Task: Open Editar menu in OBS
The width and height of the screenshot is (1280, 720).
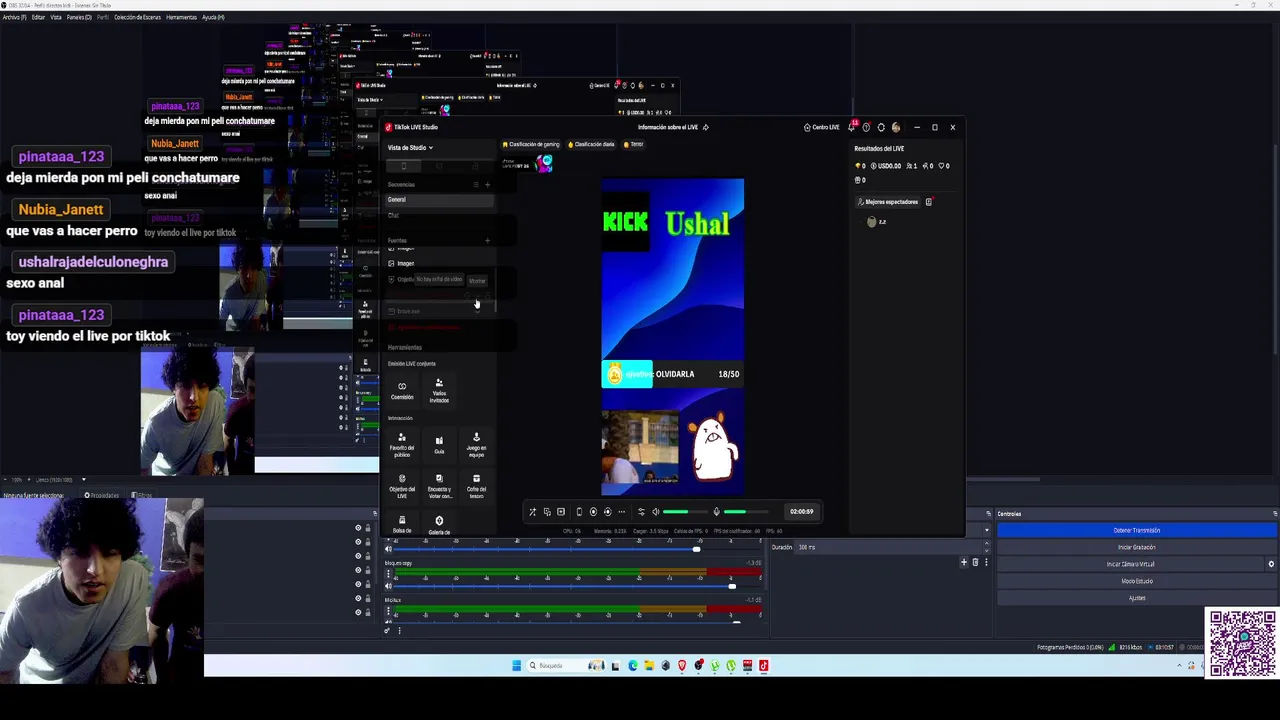Action: (39, 17)
